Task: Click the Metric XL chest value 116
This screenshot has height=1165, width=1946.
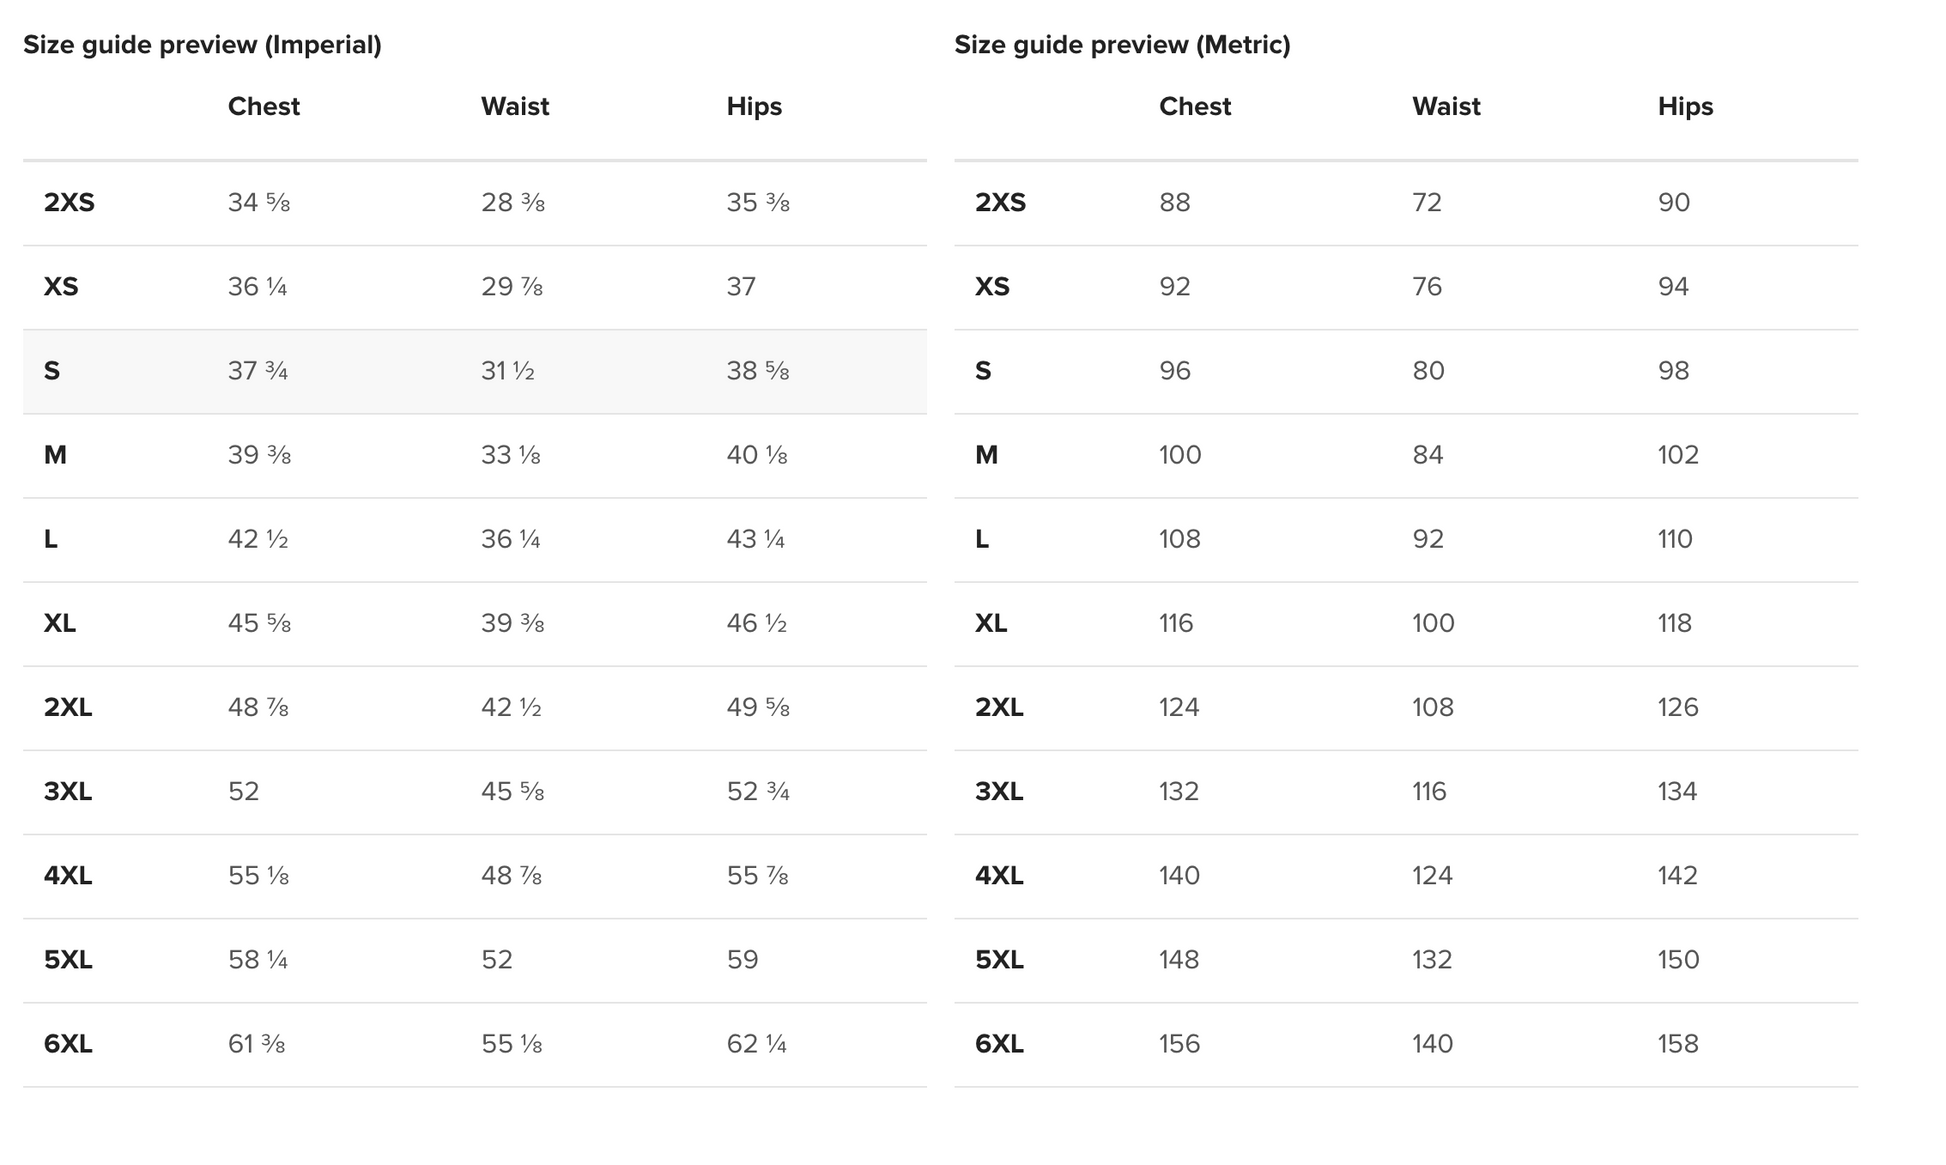Action: [x=1176, y=623]
